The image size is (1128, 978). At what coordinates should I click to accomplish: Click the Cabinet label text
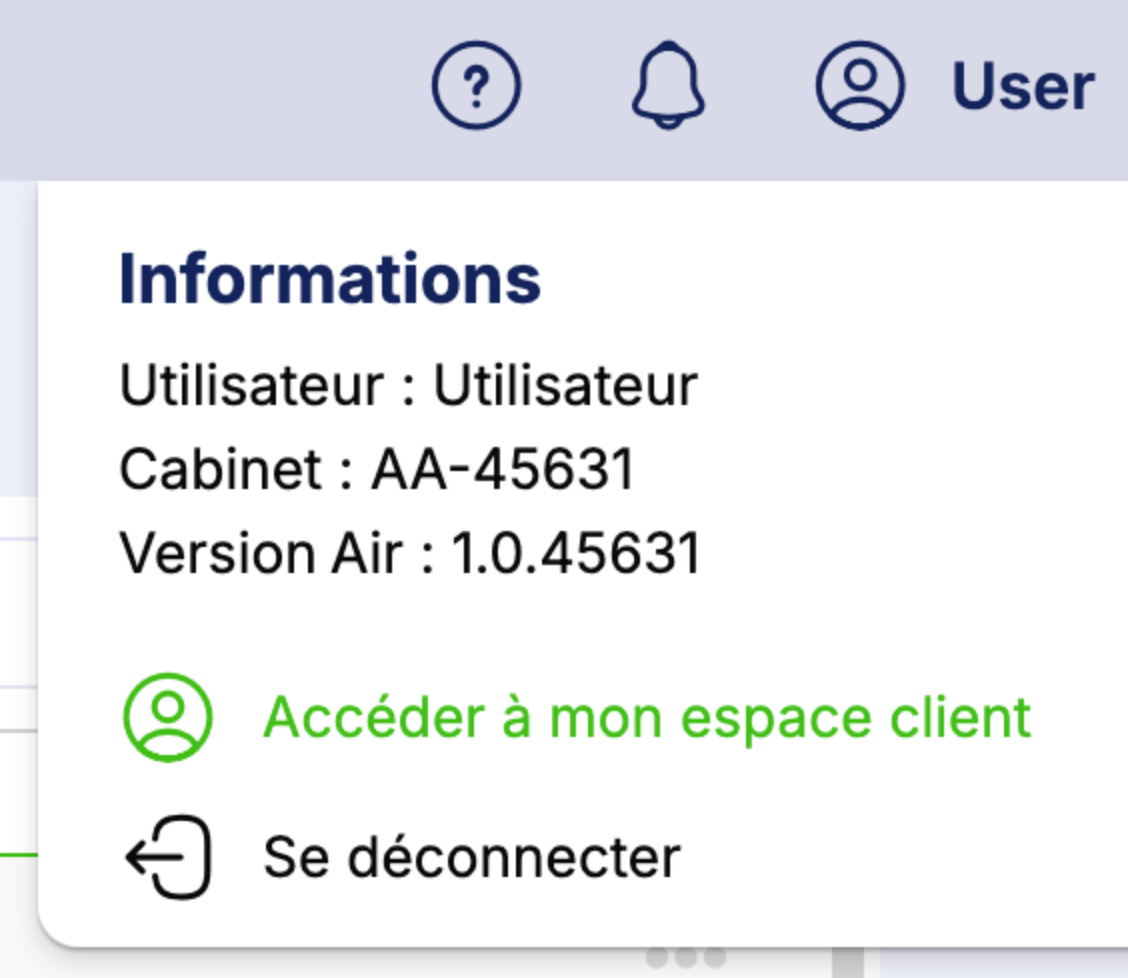(x=221, y=469)
